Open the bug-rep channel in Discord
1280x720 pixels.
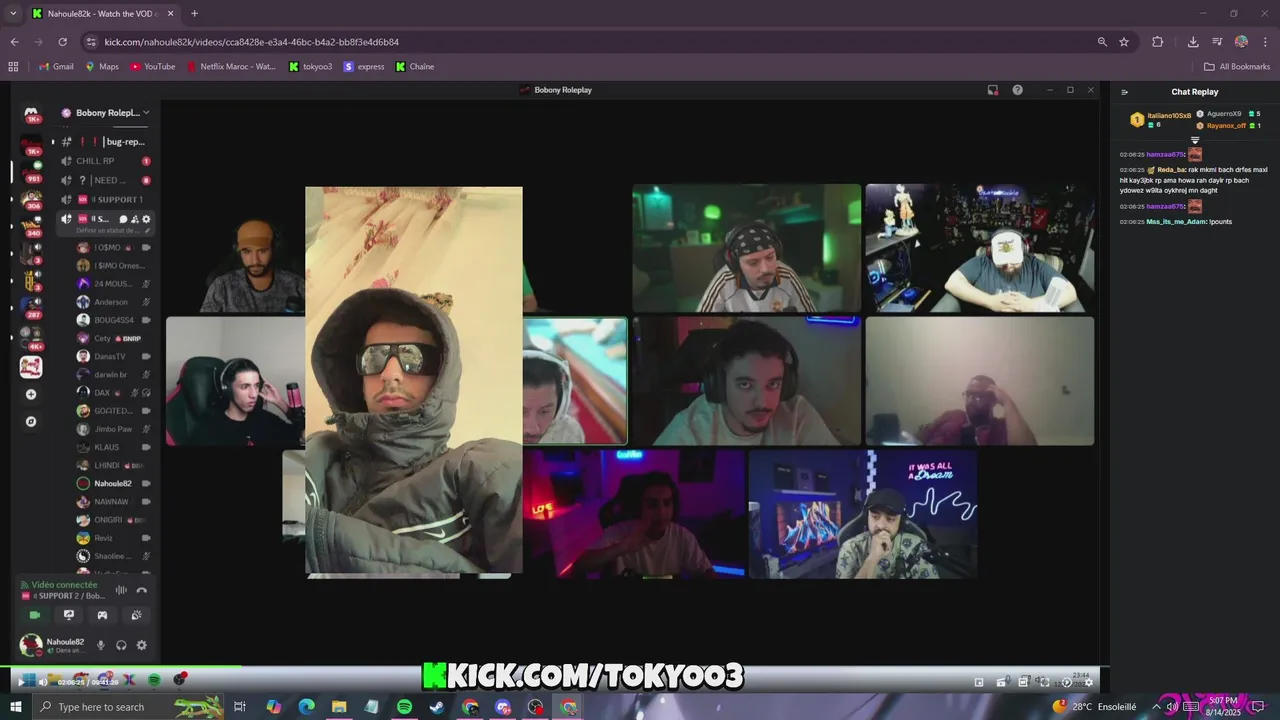pos(105,142)
